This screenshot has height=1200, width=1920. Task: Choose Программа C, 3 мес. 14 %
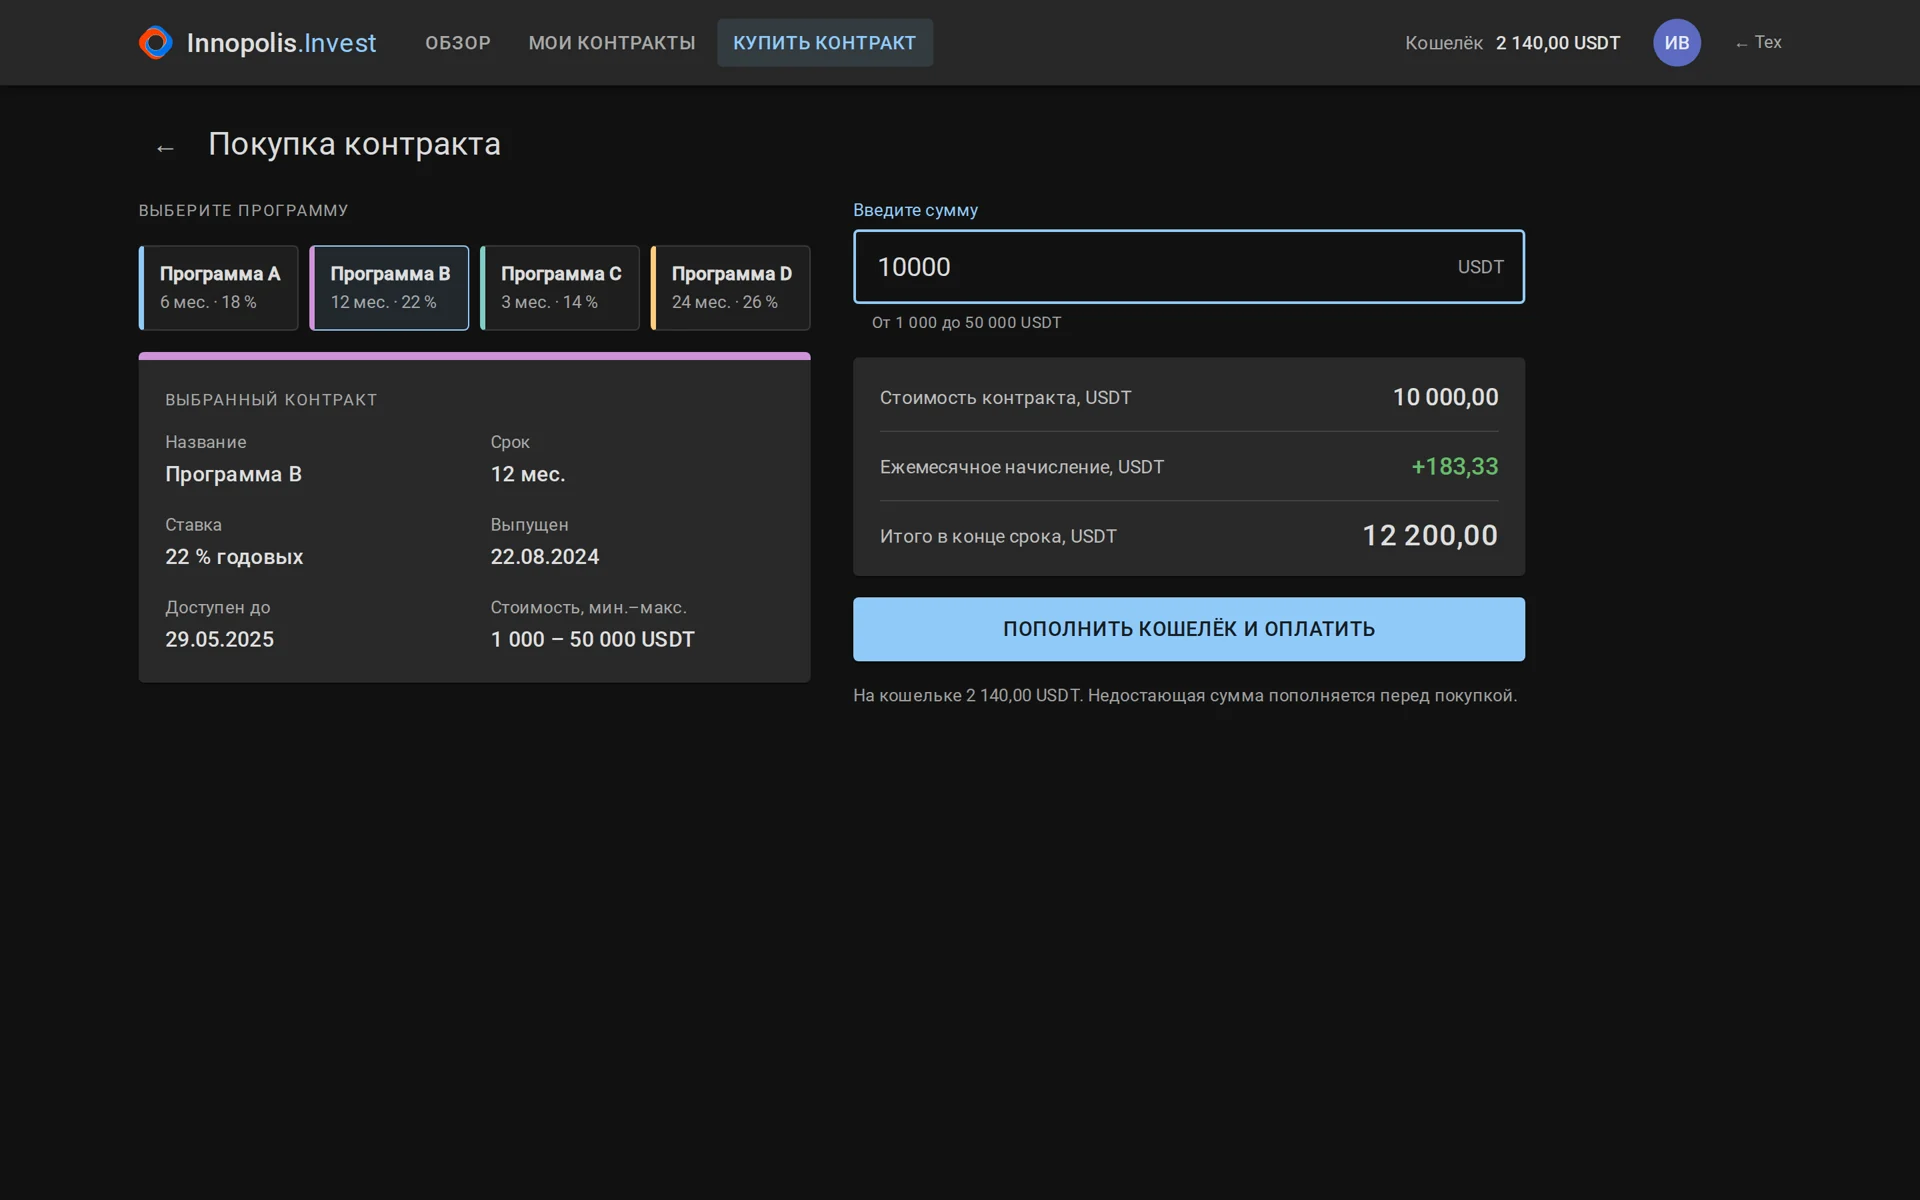click(560, 288)
